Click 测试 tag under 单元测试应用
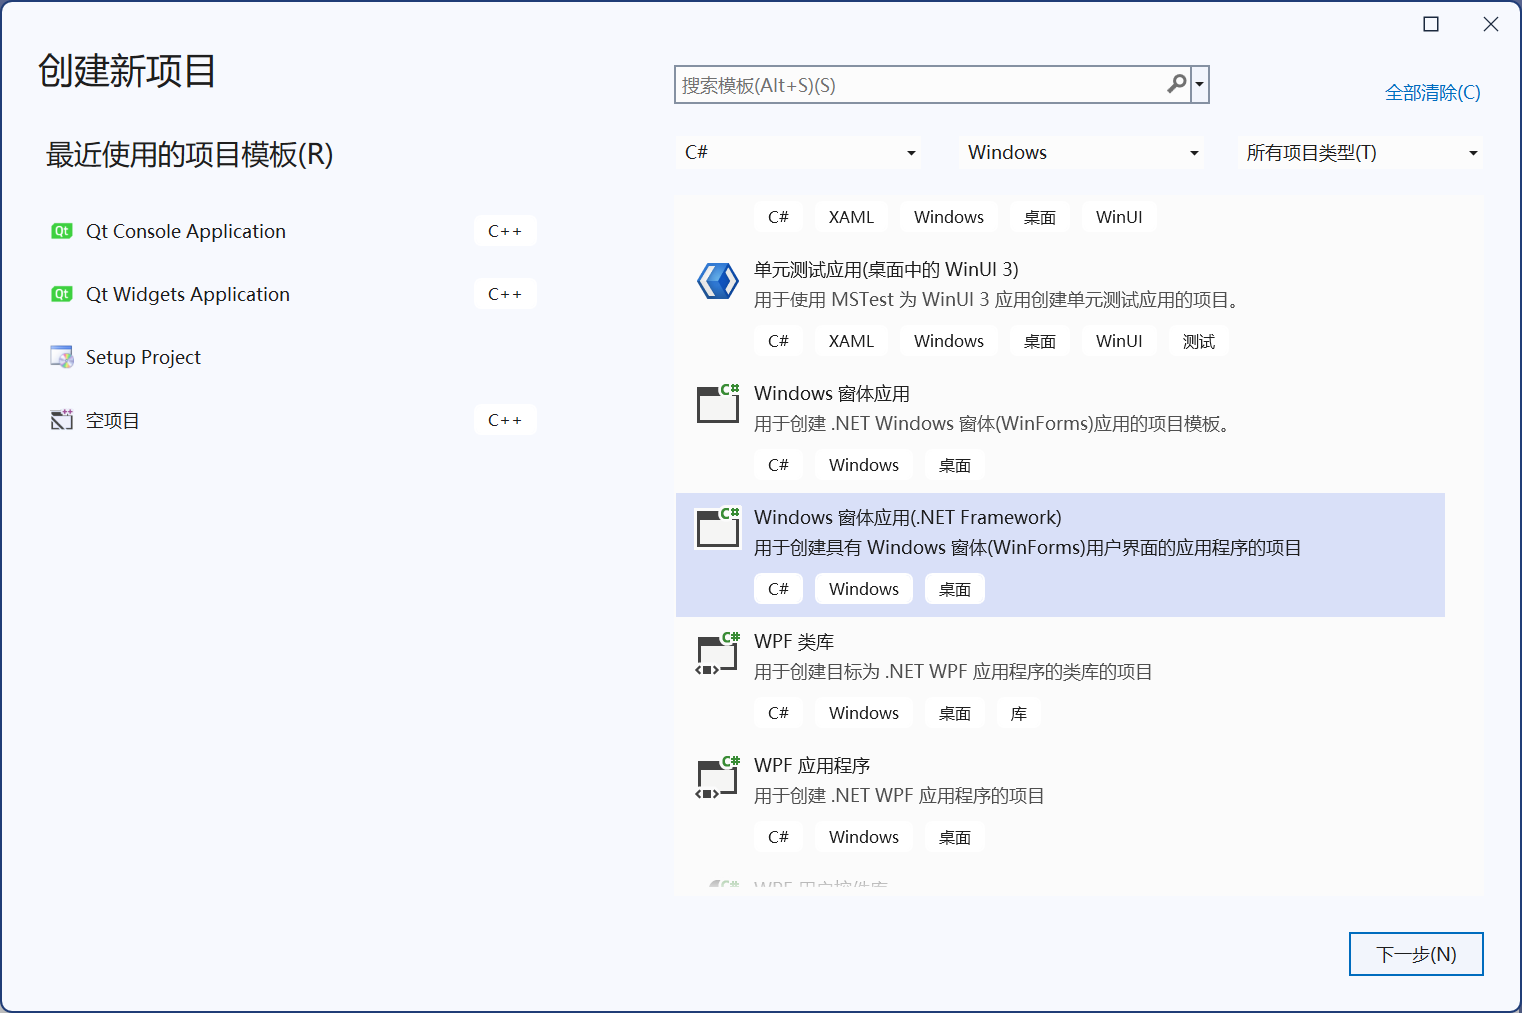The width and height of the screenshot is (1522, 1013). coord(1199,341)
